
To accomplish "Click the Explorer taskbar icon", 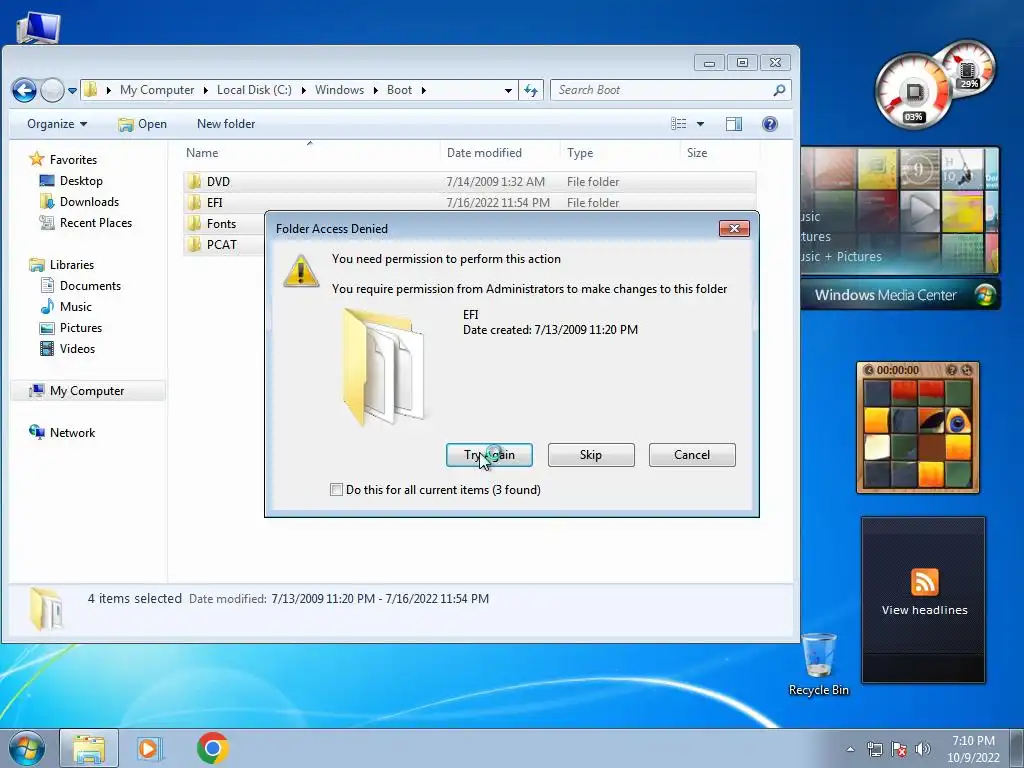I will tap(89, 748).
